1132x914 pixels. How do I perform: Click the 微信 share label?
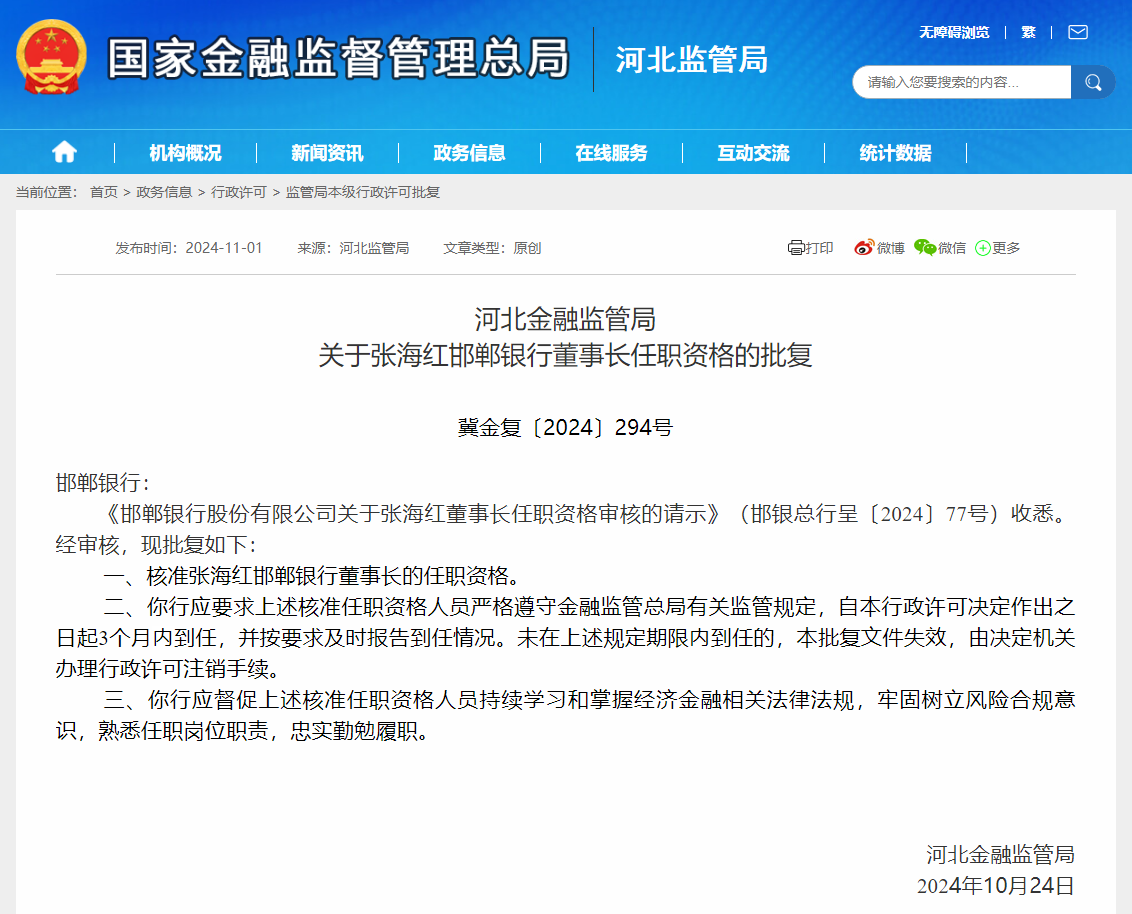click(x=952, y=248)
